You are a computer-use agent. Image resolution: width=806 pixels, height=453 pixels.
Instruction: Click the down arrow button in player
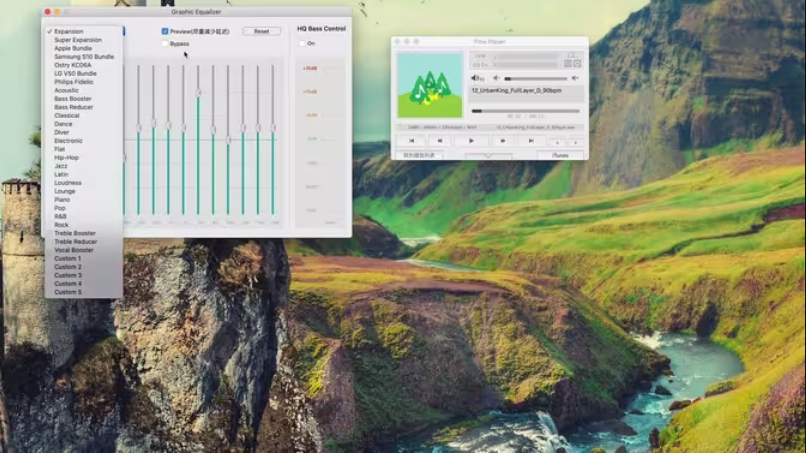click(576, 142)
